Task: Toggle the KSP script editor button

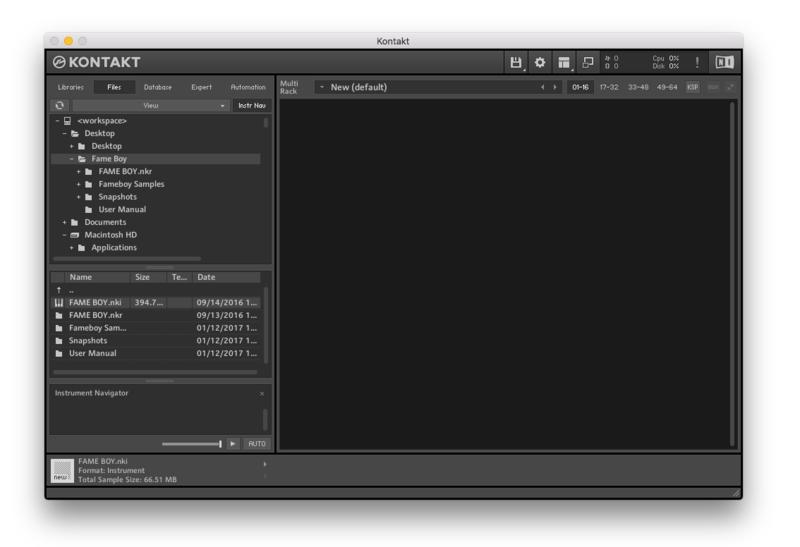Action: pyautogui.click(x=692, y=87)
